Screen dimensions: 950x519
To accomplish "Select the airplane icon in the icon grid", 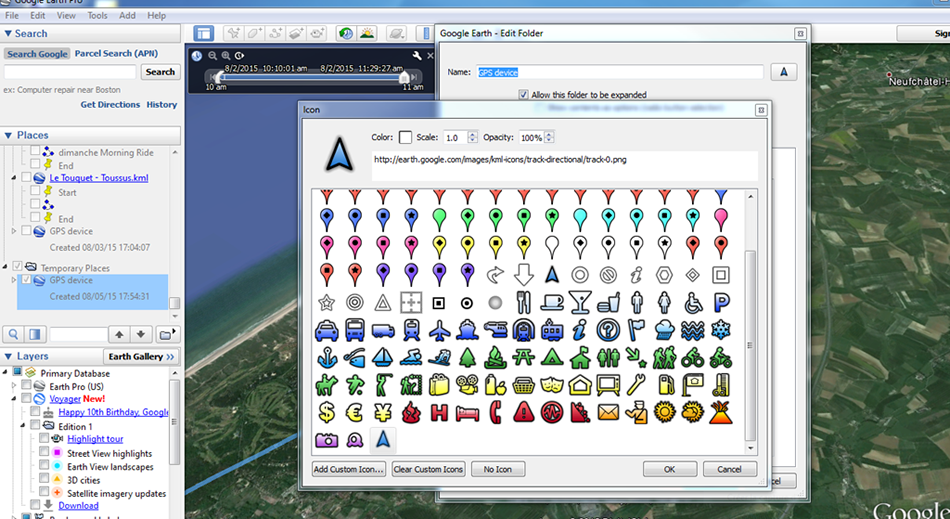I will click(x=439, y=329).
